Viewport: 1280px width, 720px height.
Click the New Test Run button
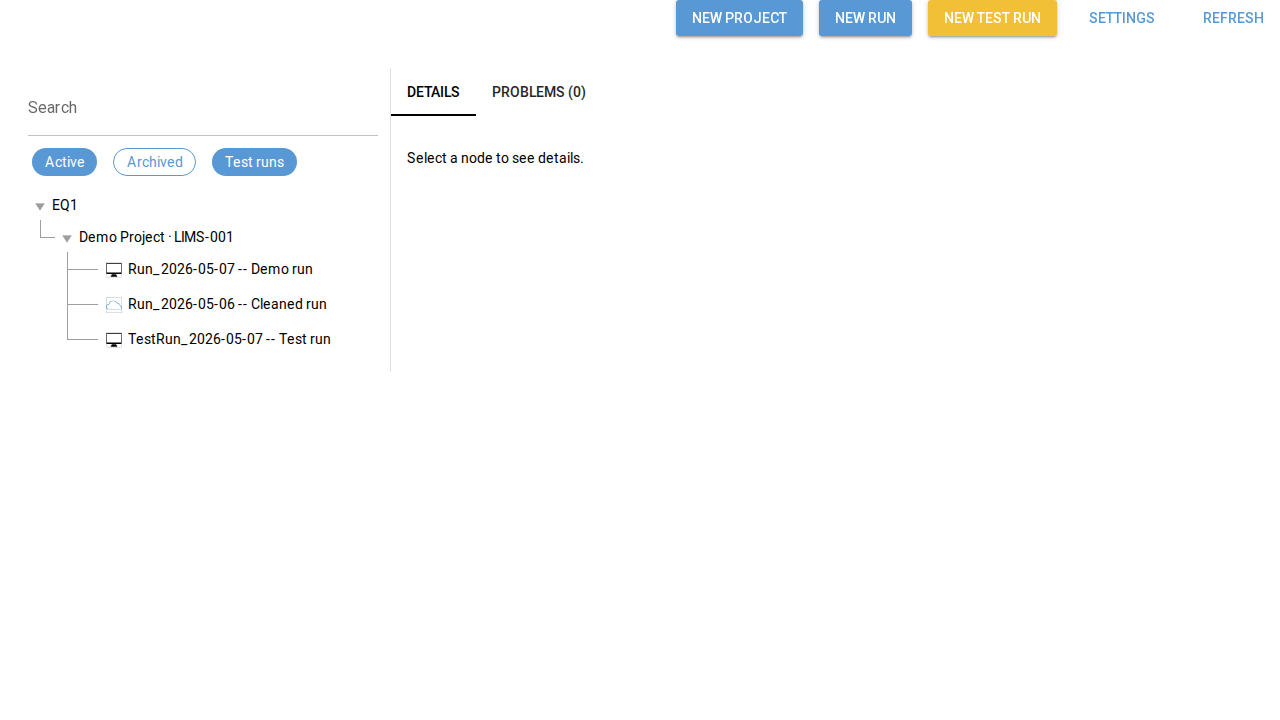(992, 18)
